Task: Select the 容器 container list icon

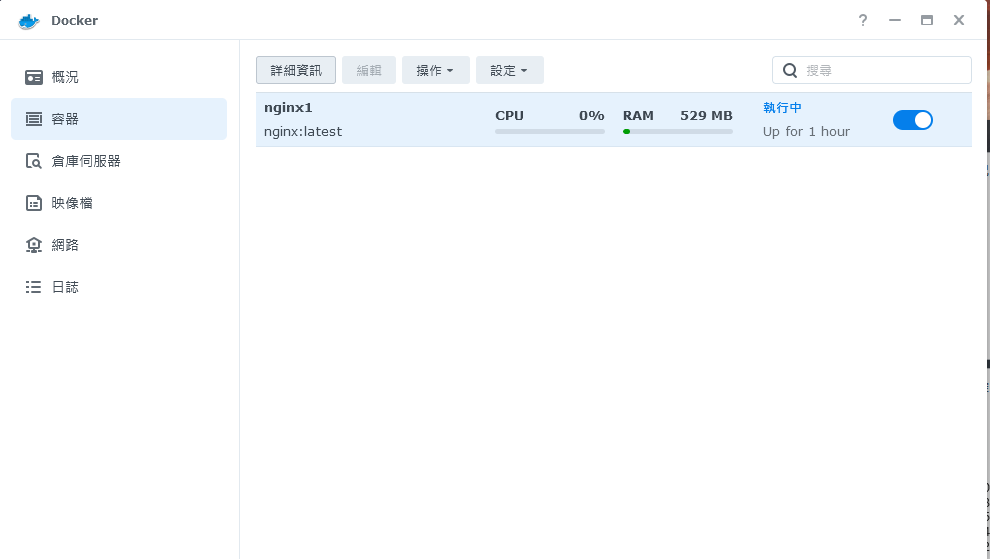Action: click(33, 119)
